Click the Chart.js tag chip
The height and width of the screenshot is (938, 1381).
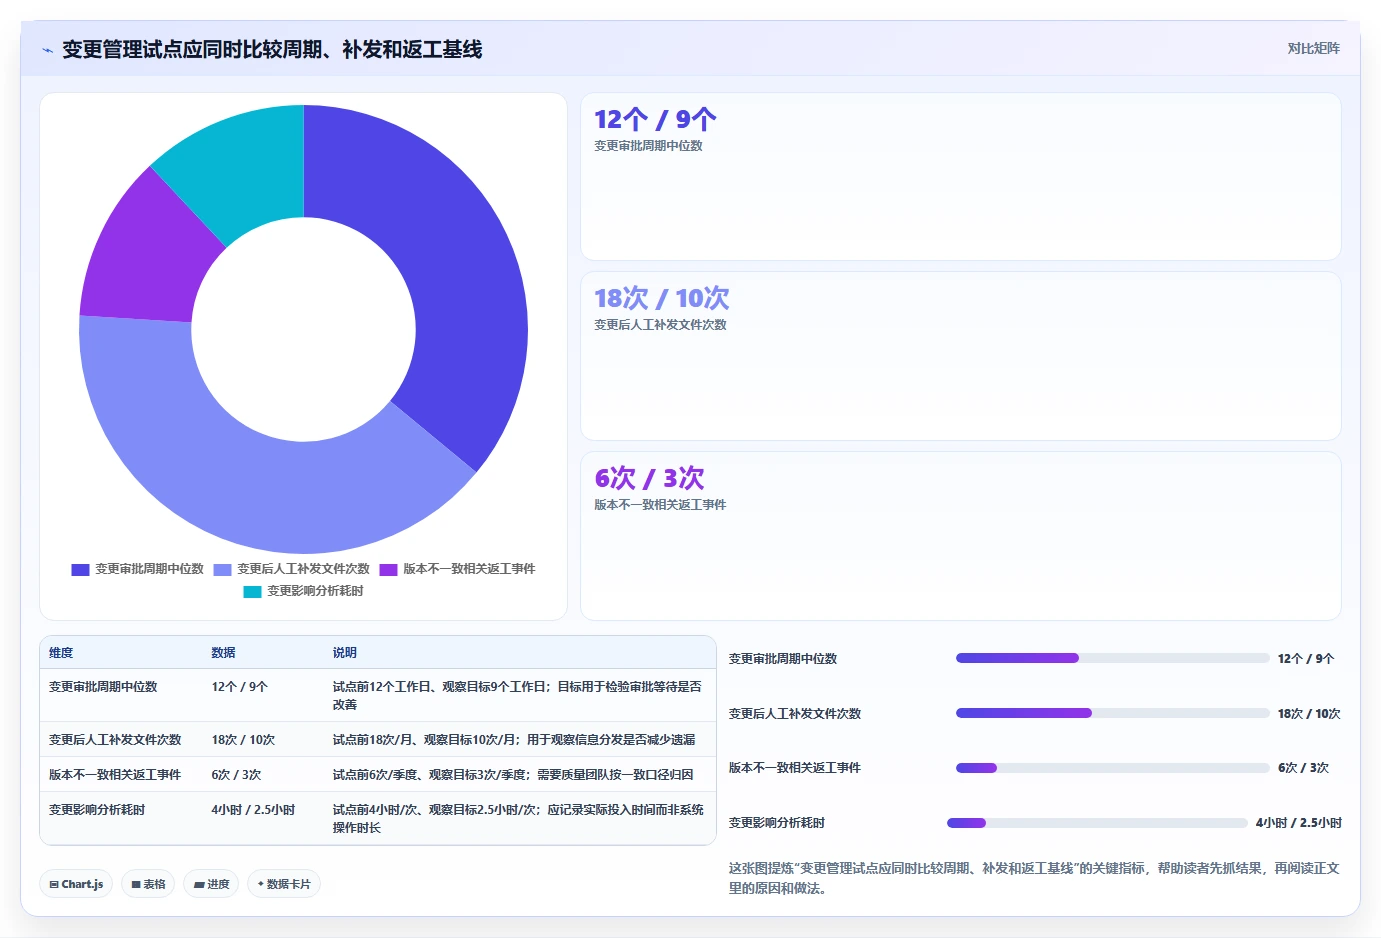click(x=76, y=884)
